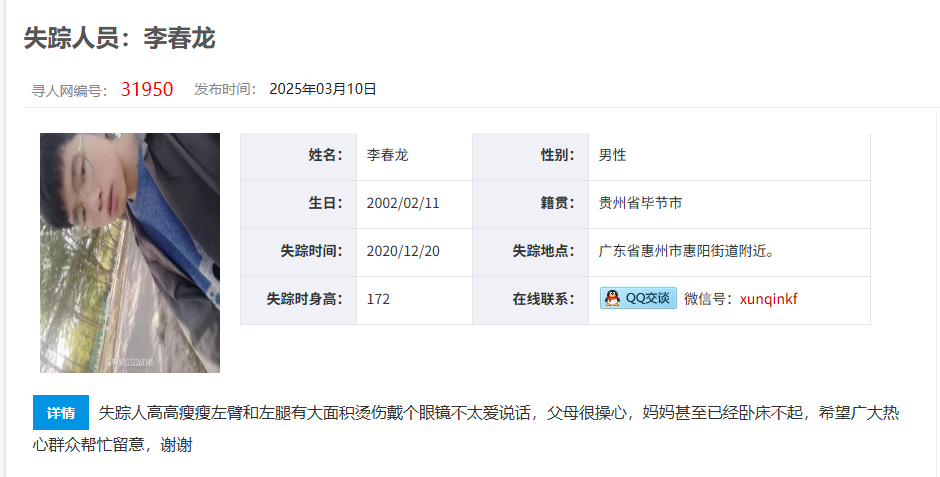
Task: Click the 失踪时间 label cell
Action: (x=298, y=251)
